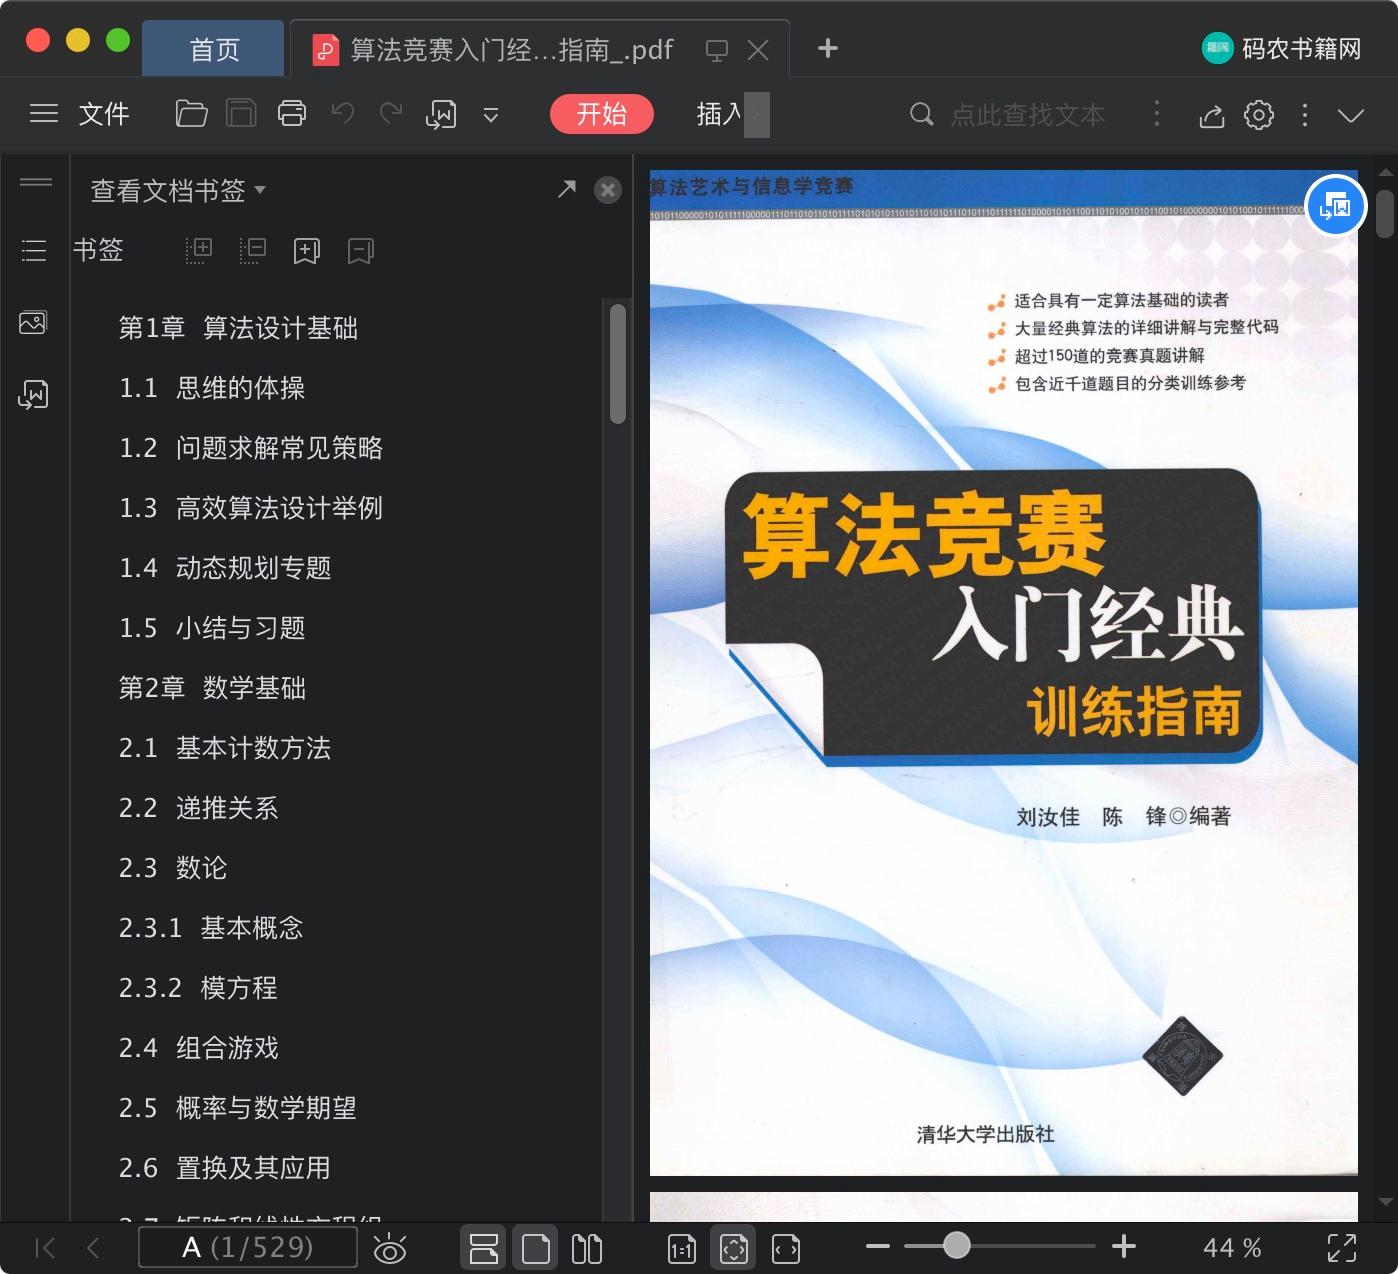Jump to bookmark 第1章 算法设计基础
1398x1274 pixels.
click(238, 328)
